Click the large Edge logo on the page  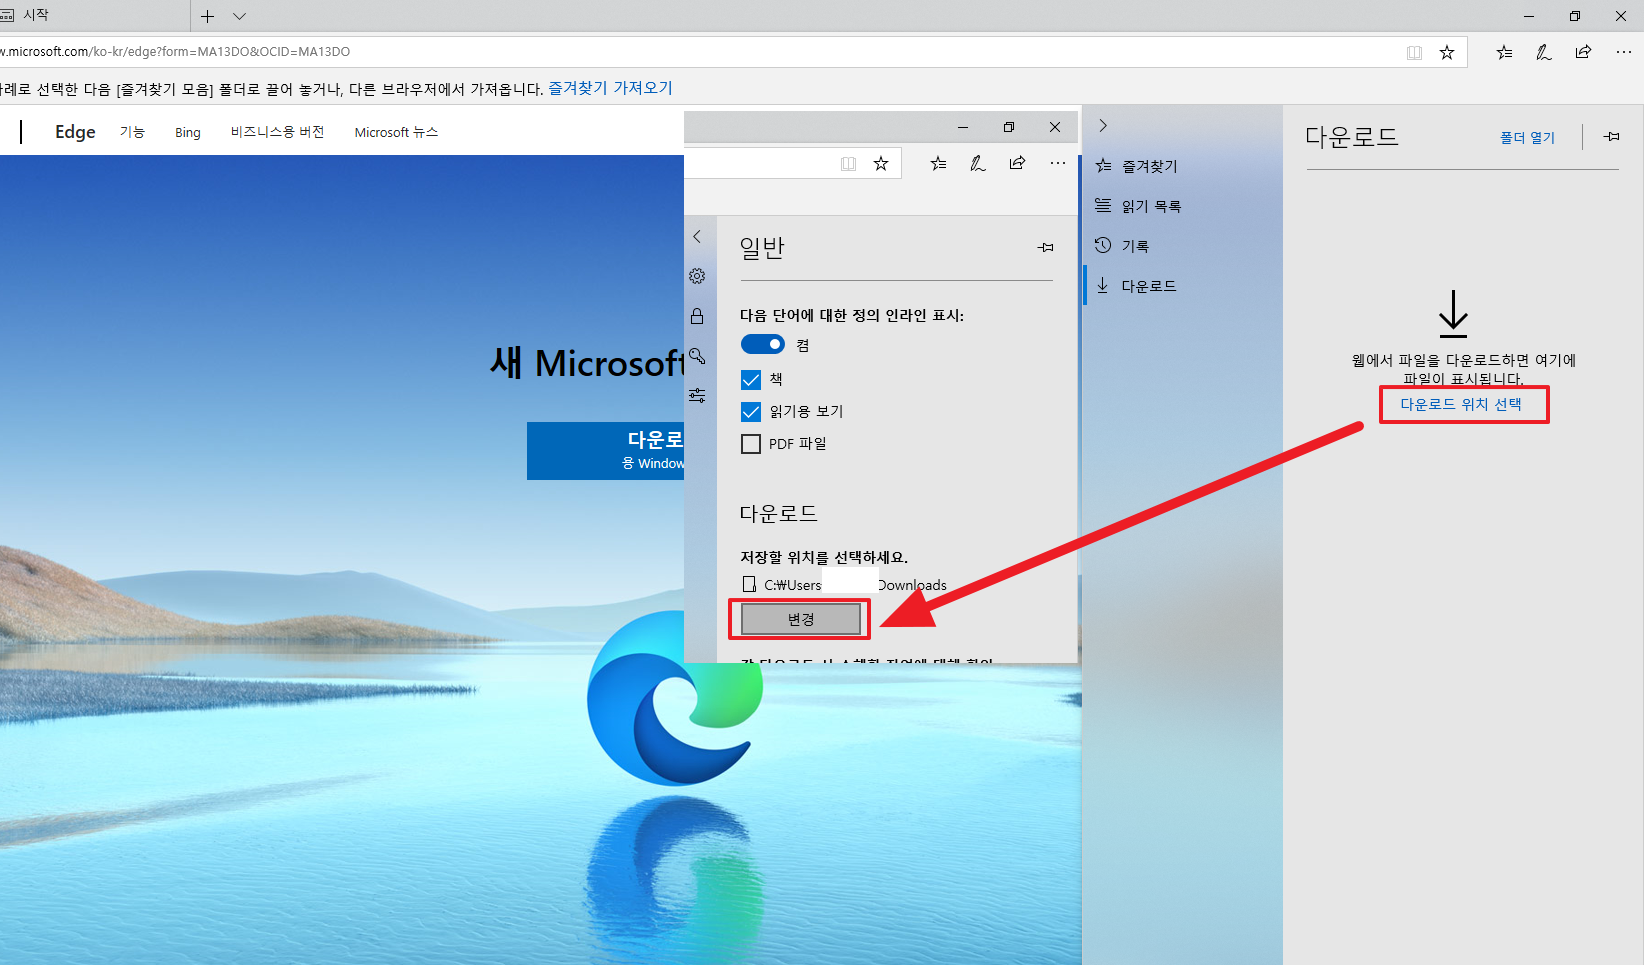(x=675, y=698)
